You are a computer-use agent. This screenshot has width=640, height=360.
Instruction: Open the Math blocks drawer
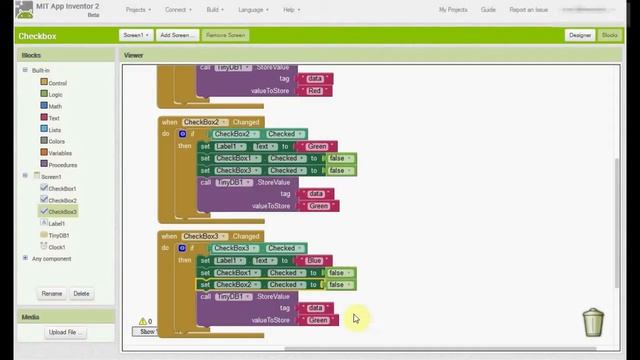pyautogui.click(x=51, y=106)
